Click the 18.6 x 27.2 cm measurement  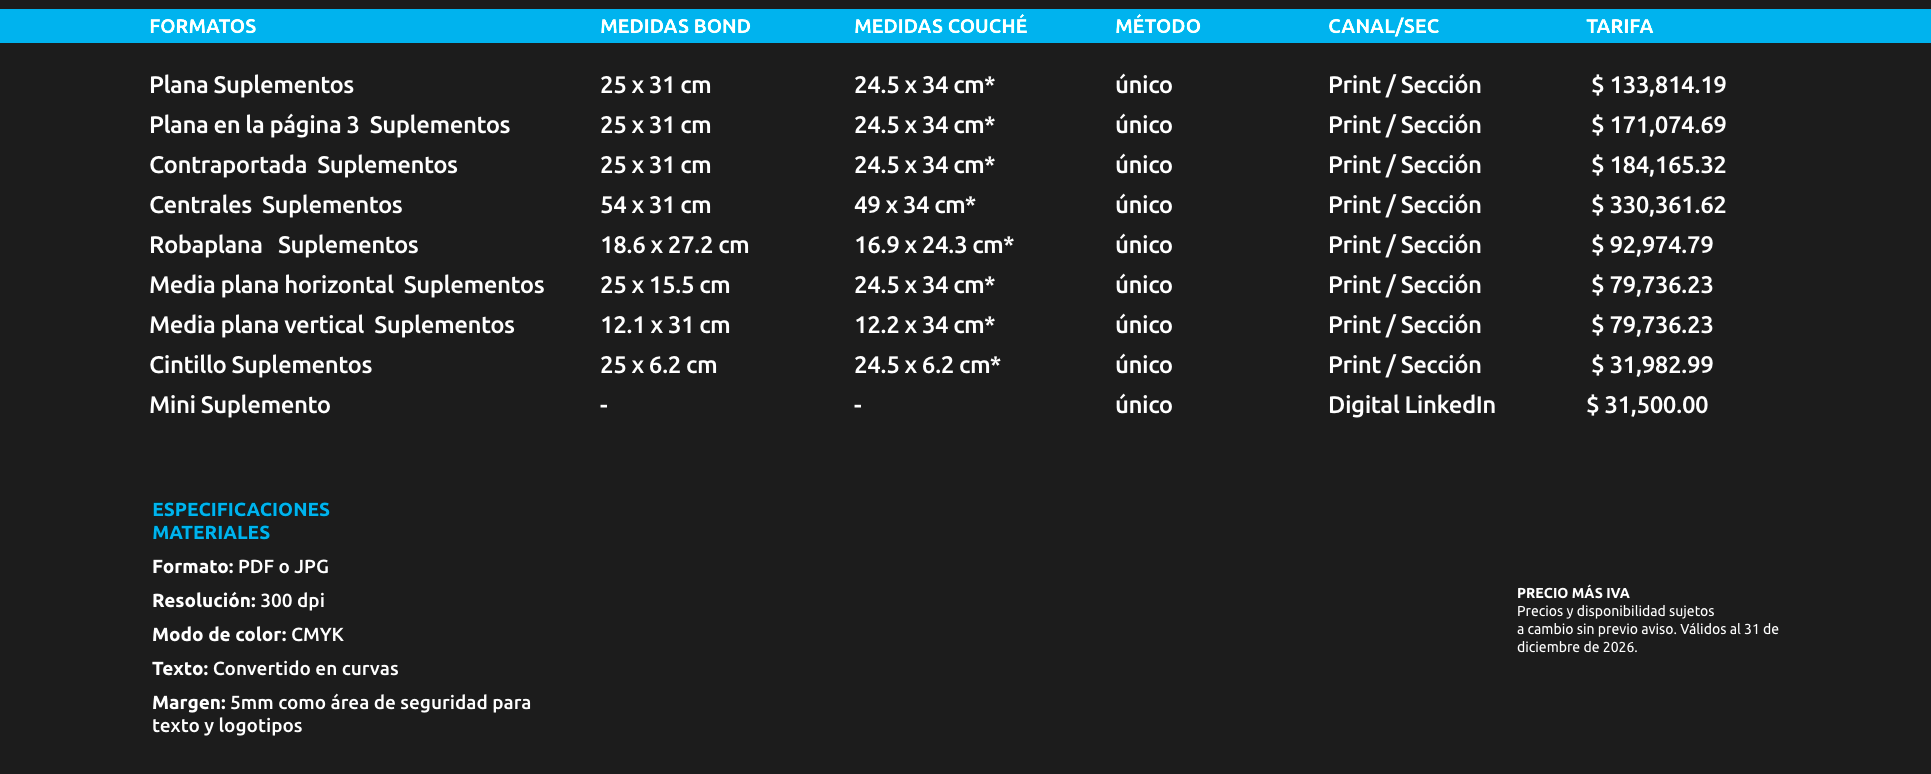coord(674,245)
